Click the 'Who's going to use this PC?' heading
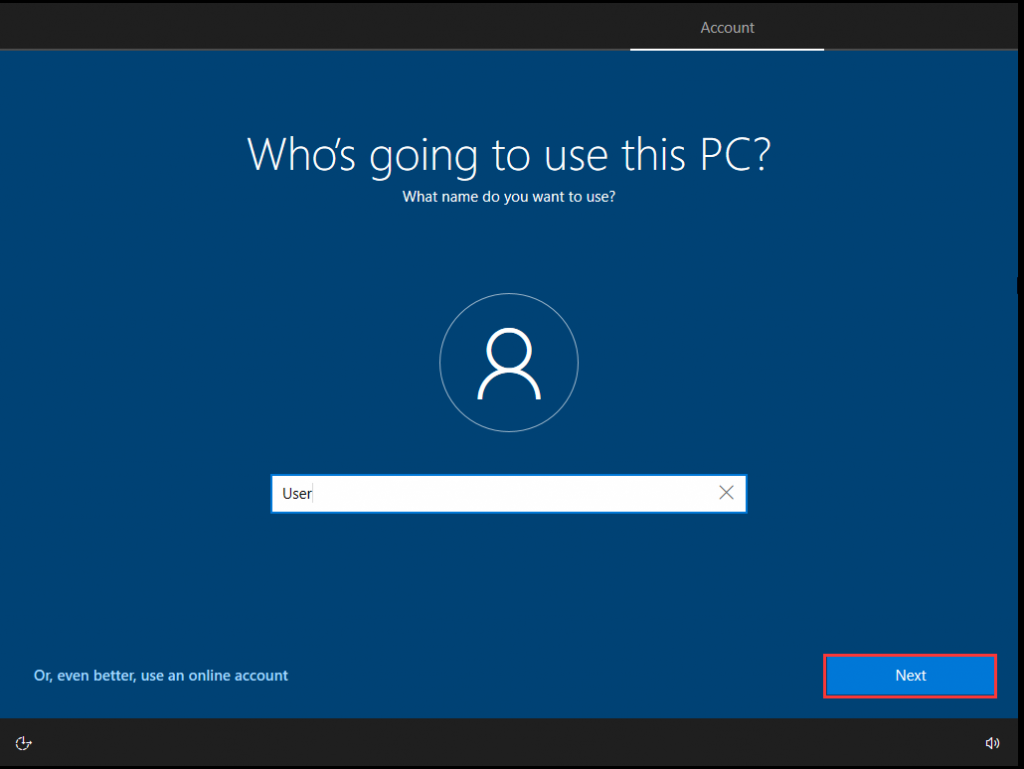 [509, 155]
